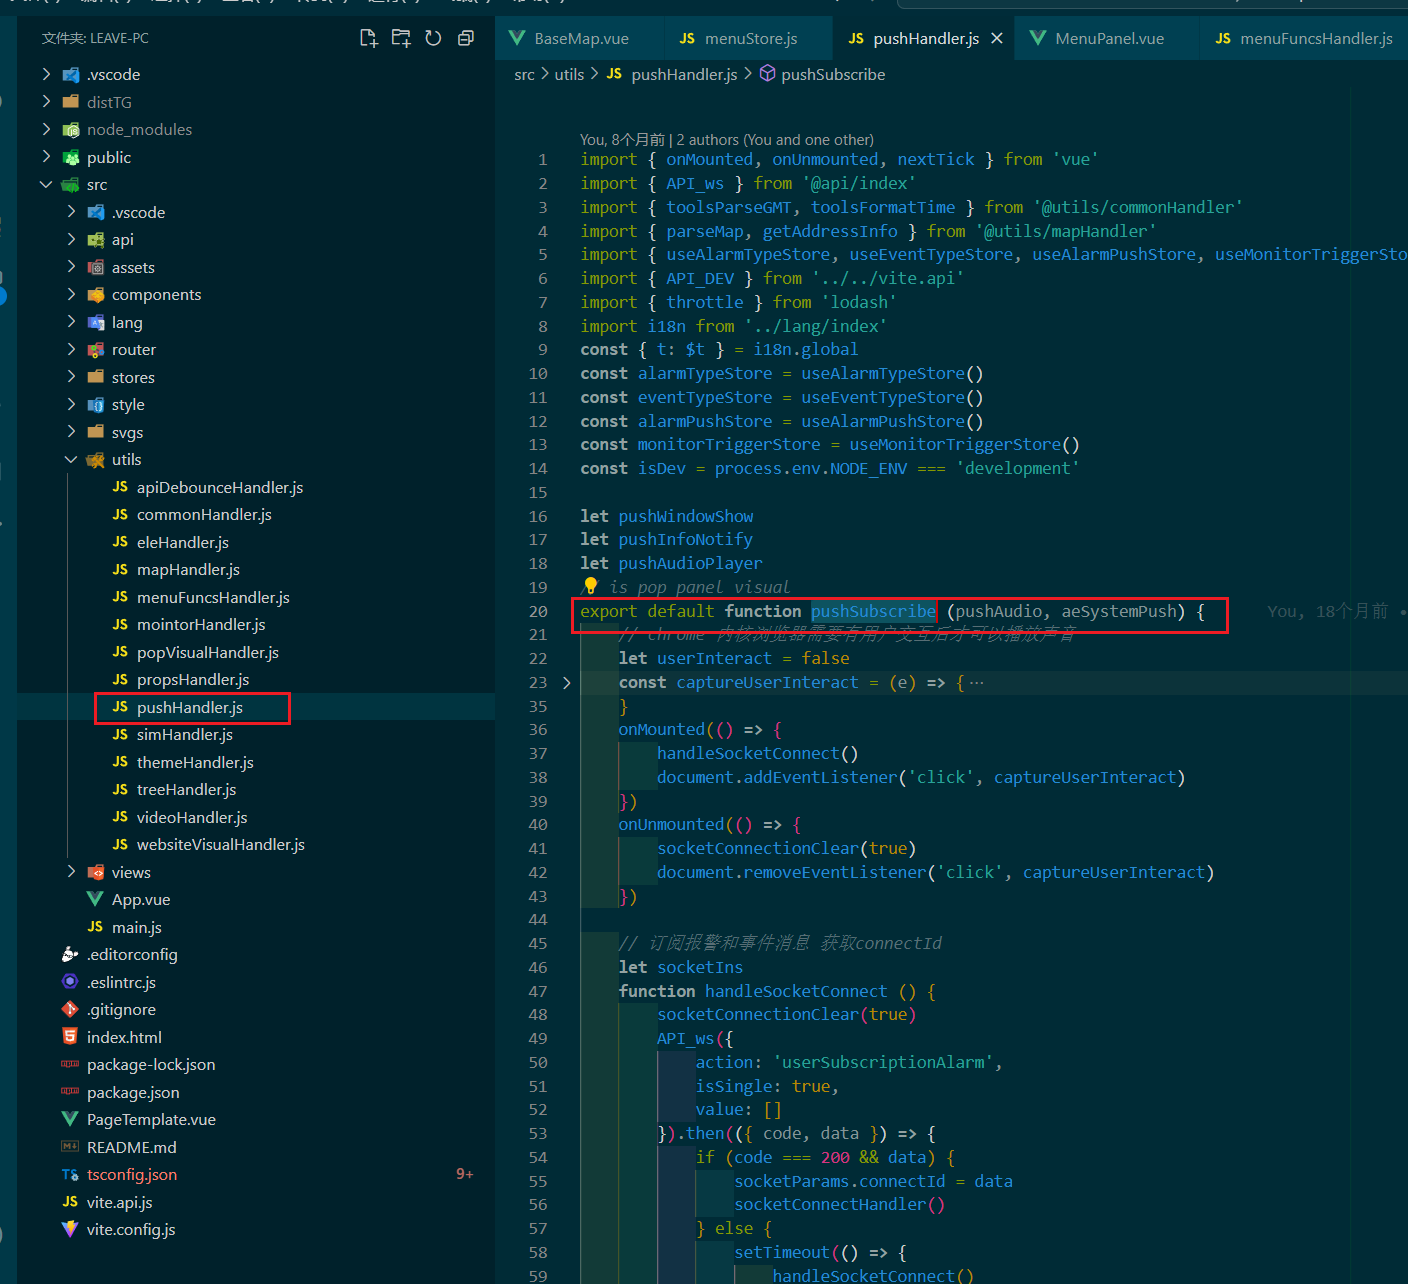The image size is (1408, 1284).
Task: Click the New Folder icon in explorer header
Action: coord(401,38)
